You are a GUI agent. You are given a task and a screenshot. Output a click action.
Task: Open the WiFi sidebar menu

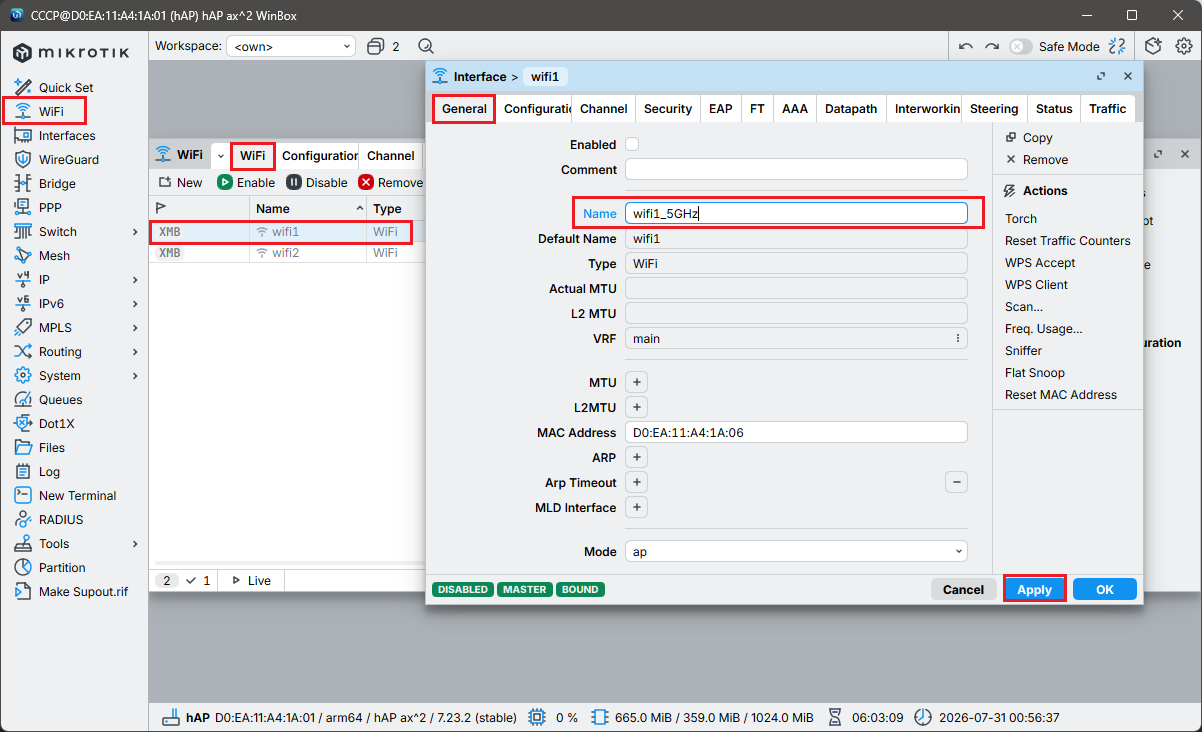(51, 111)
